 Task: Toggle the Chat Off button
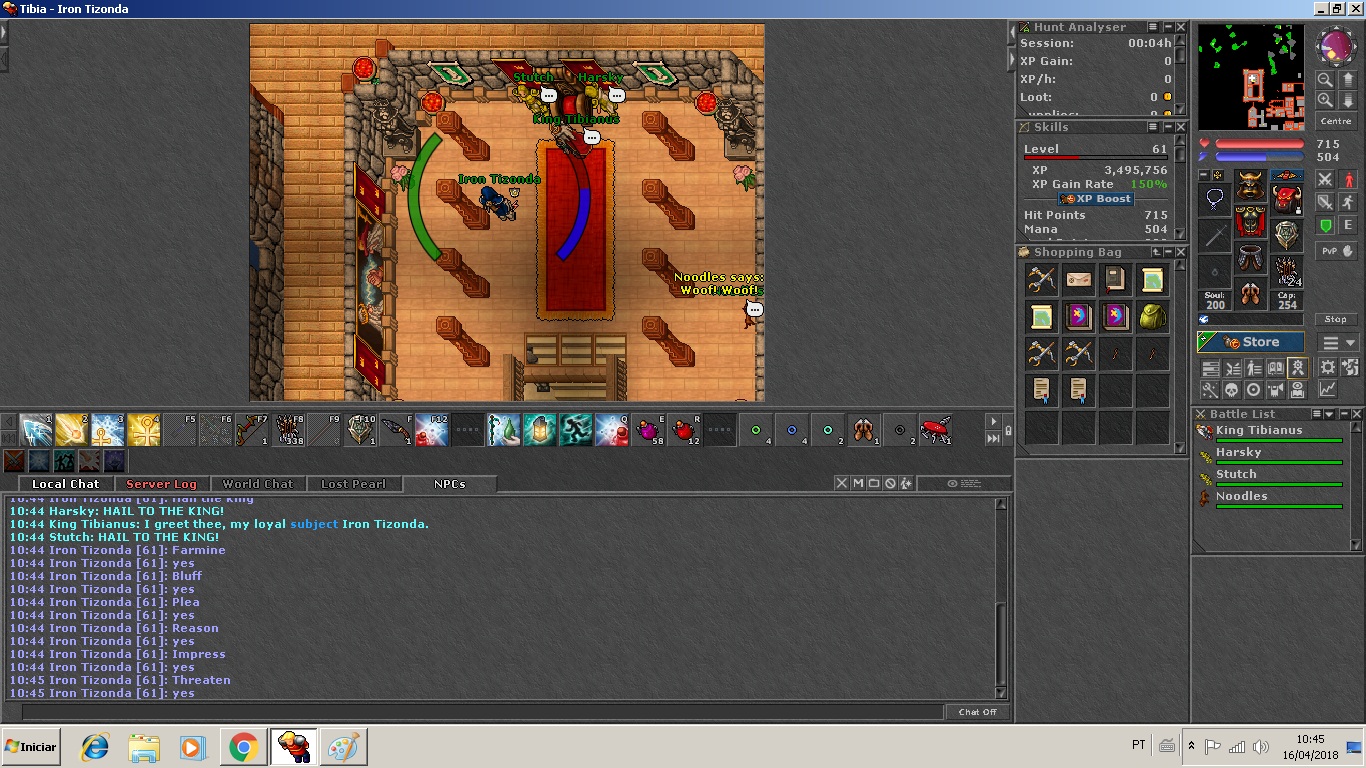(x=977, y=712)
